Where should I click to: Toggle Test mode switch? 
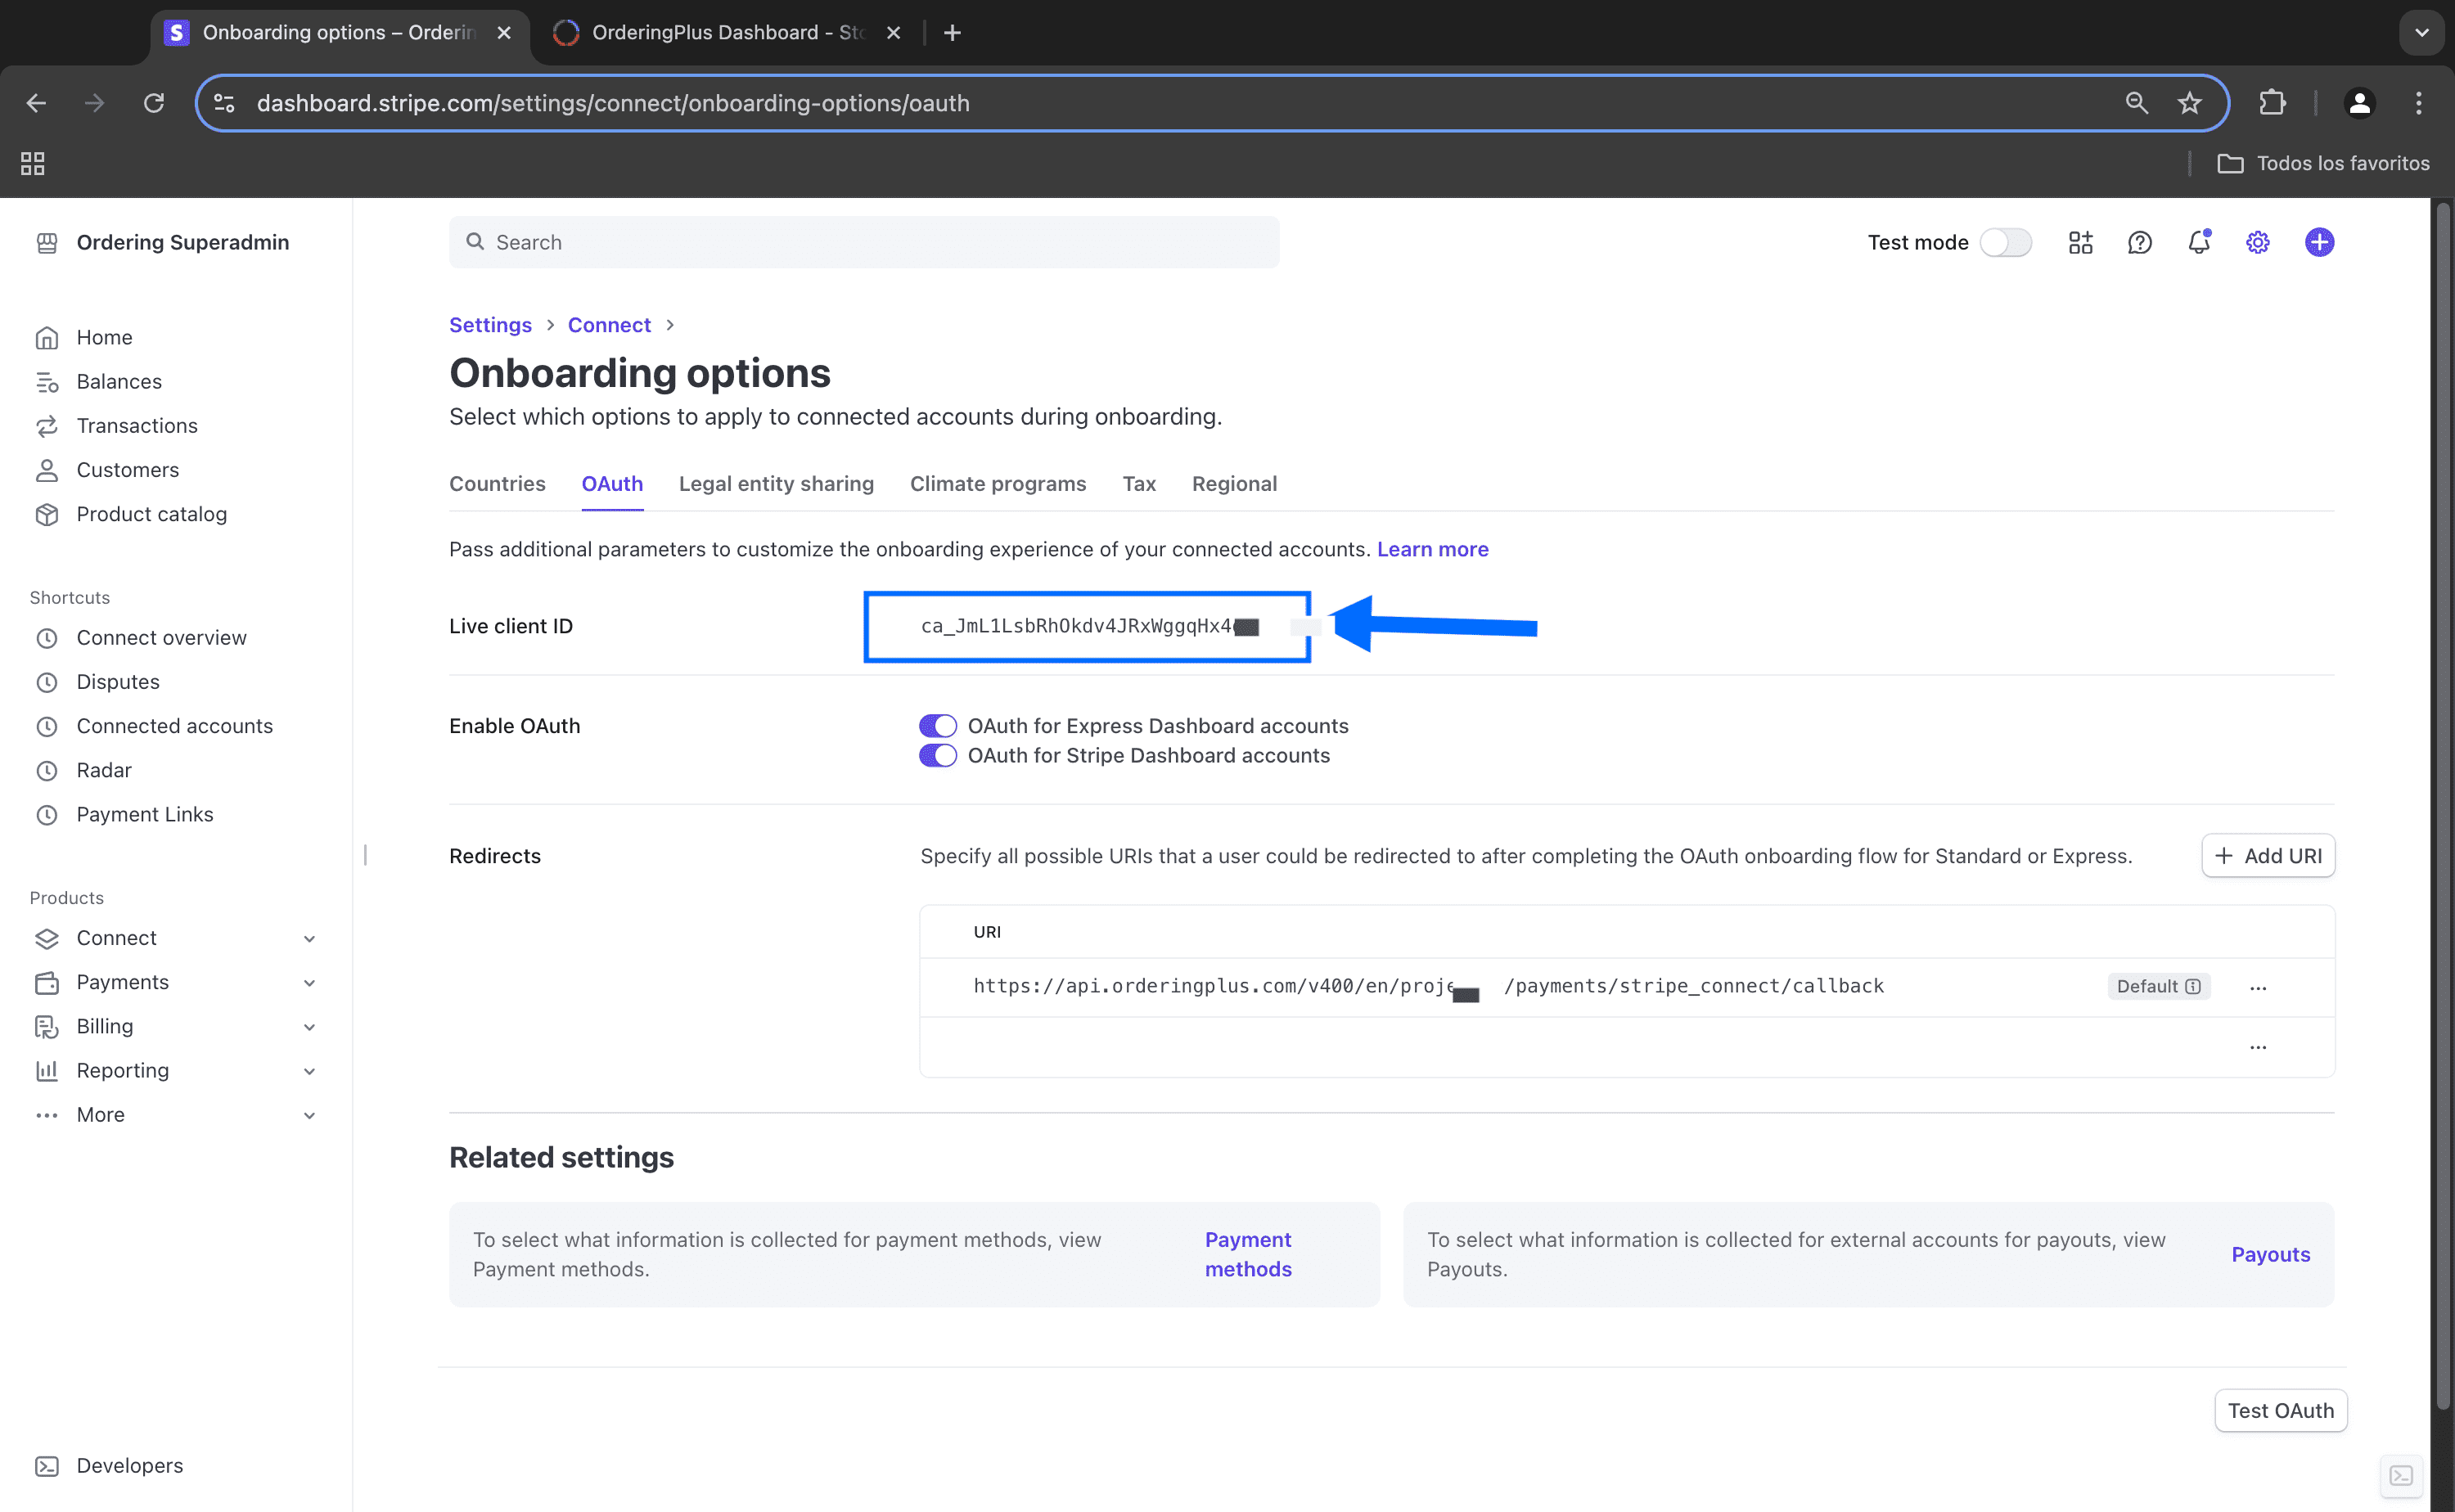[2006, 242]
